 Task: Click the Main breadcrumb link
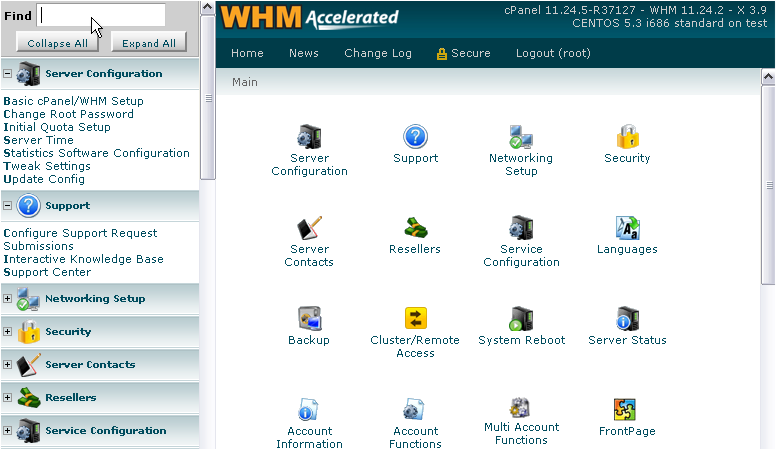244,82
